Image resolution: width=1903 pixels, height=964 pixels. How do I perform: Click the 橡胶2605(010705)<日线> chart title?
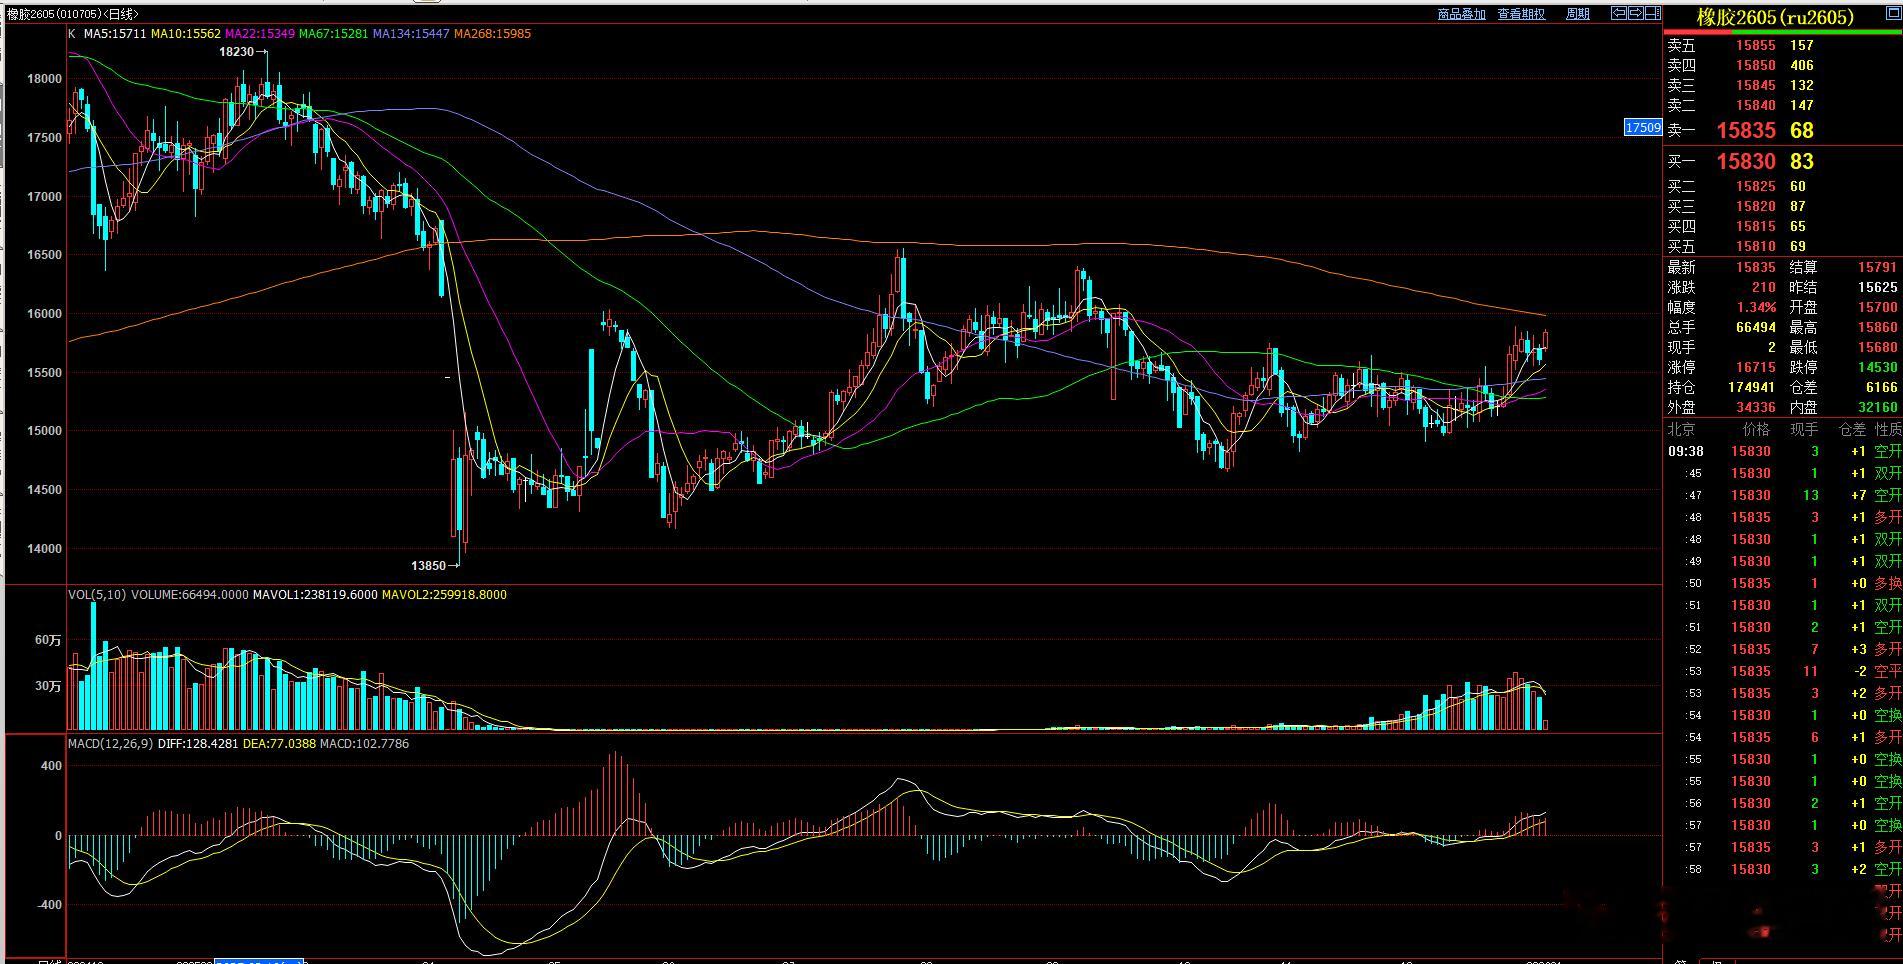(x=72, y=14)
